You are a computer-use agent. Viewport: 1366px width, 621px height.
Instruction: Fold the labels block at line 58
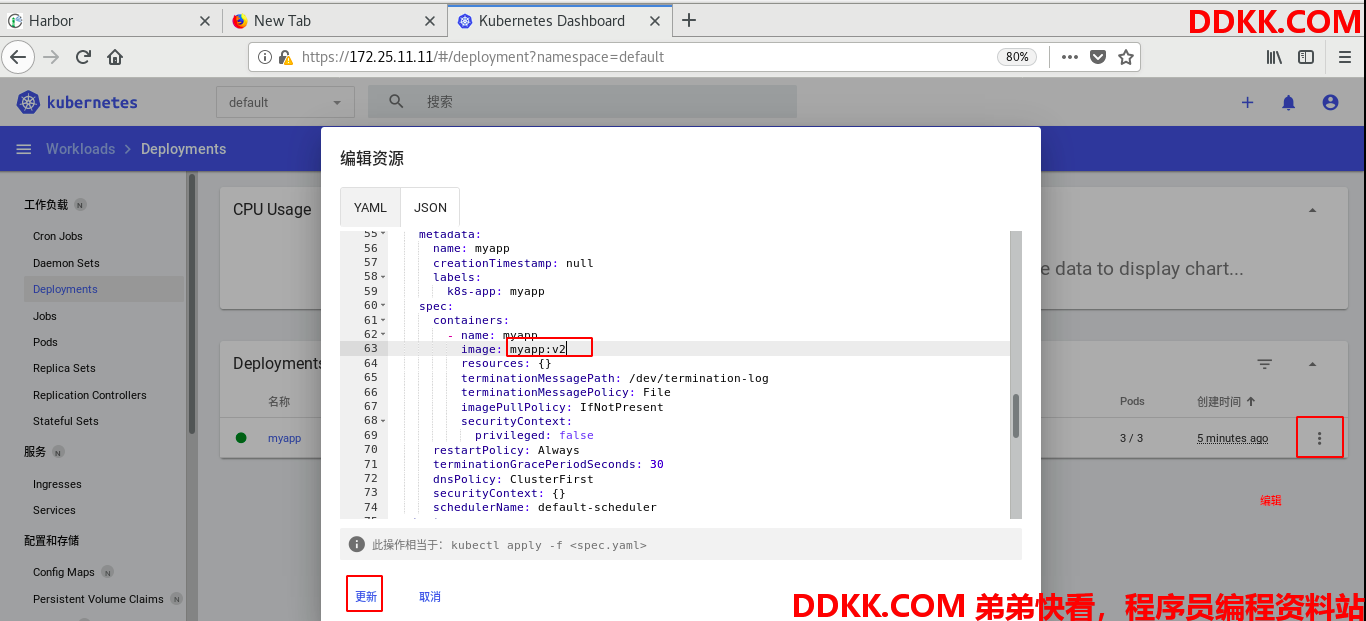(x=383, y=277)
